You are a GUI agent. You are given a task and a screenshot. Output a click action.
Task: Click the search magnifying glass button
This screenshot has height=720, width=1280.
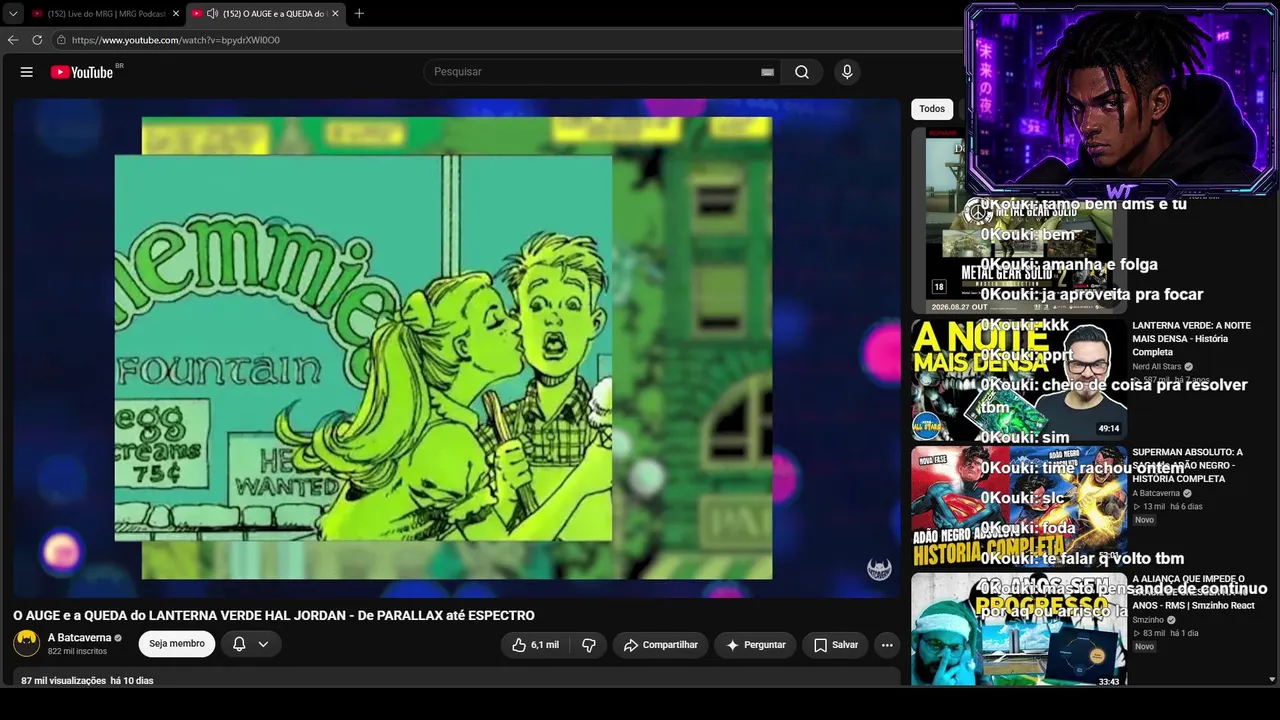pos(802,72)
